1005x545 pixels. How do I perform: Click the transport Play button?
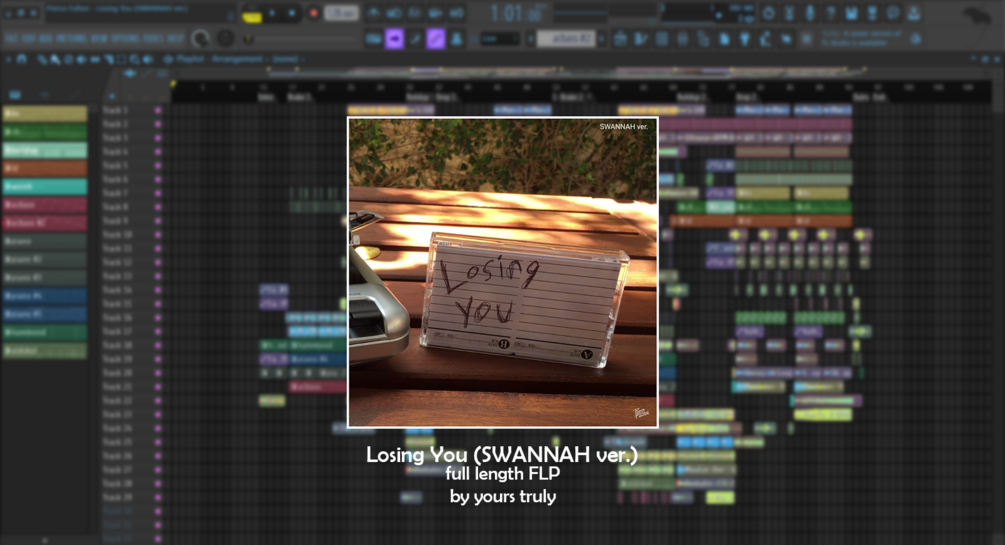(272, 13)
